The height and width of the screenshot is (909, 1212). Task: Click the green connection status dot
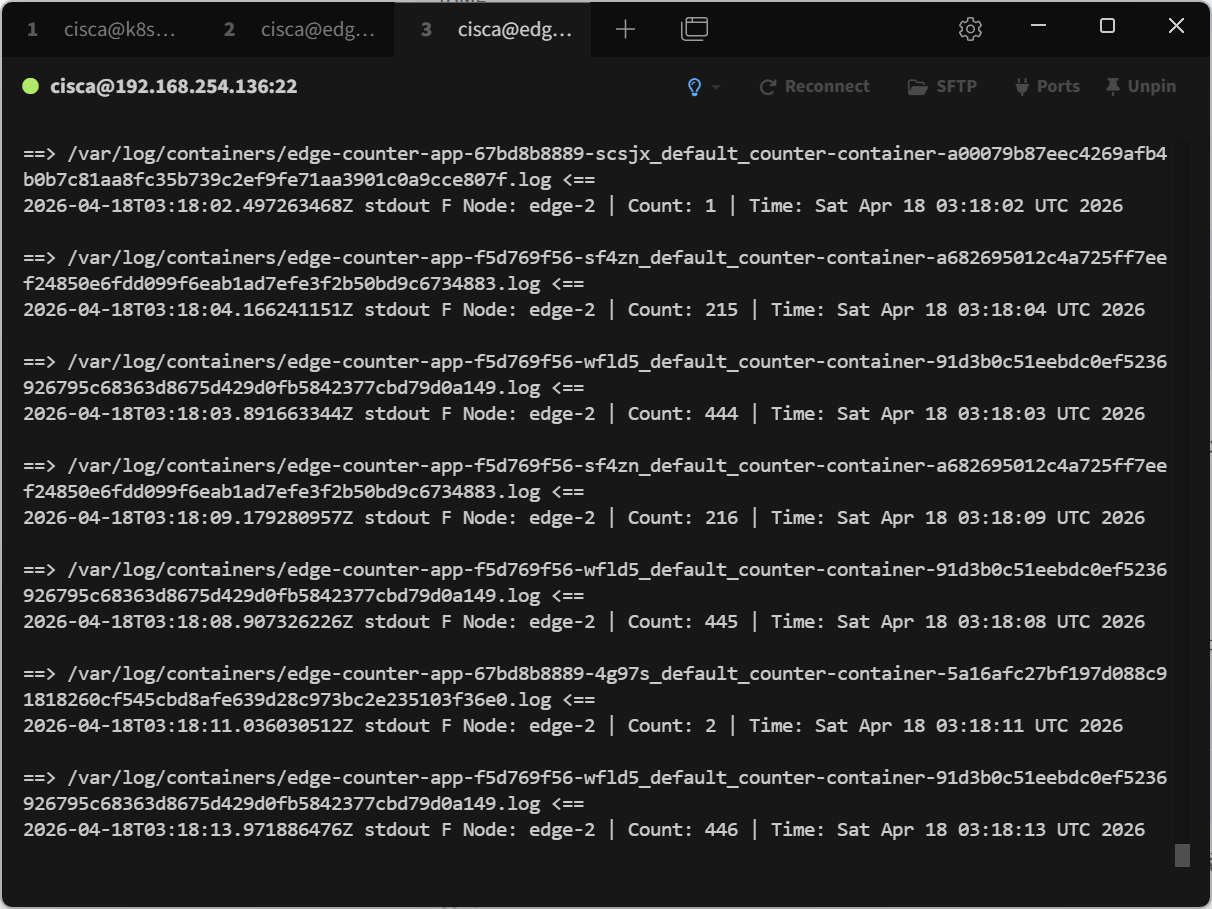point(31,87)
